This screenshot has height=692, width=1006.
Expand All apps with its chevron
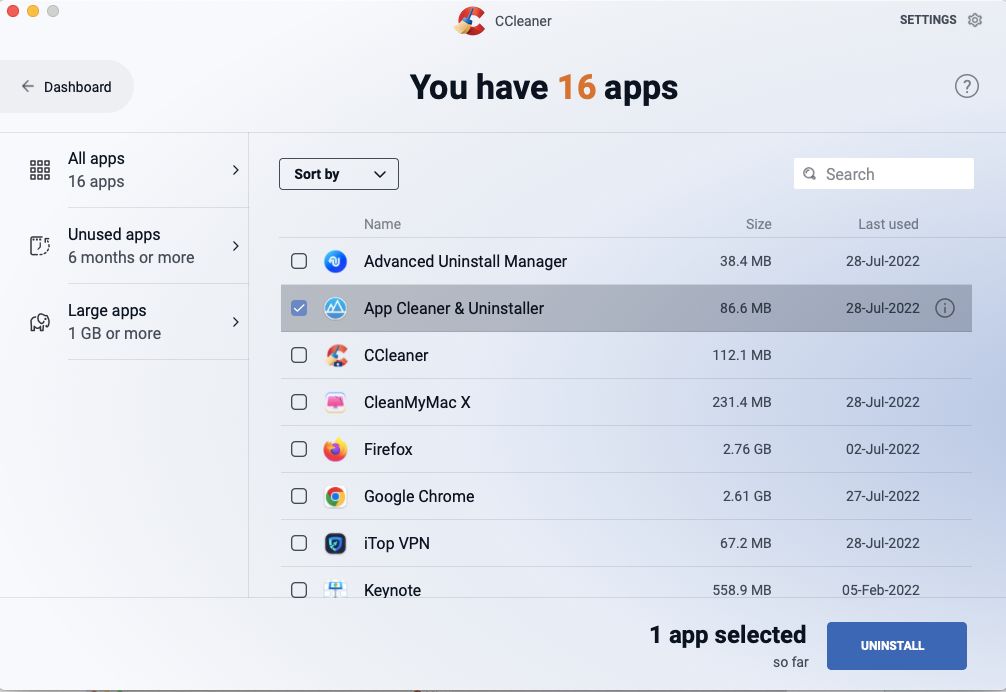235,170
